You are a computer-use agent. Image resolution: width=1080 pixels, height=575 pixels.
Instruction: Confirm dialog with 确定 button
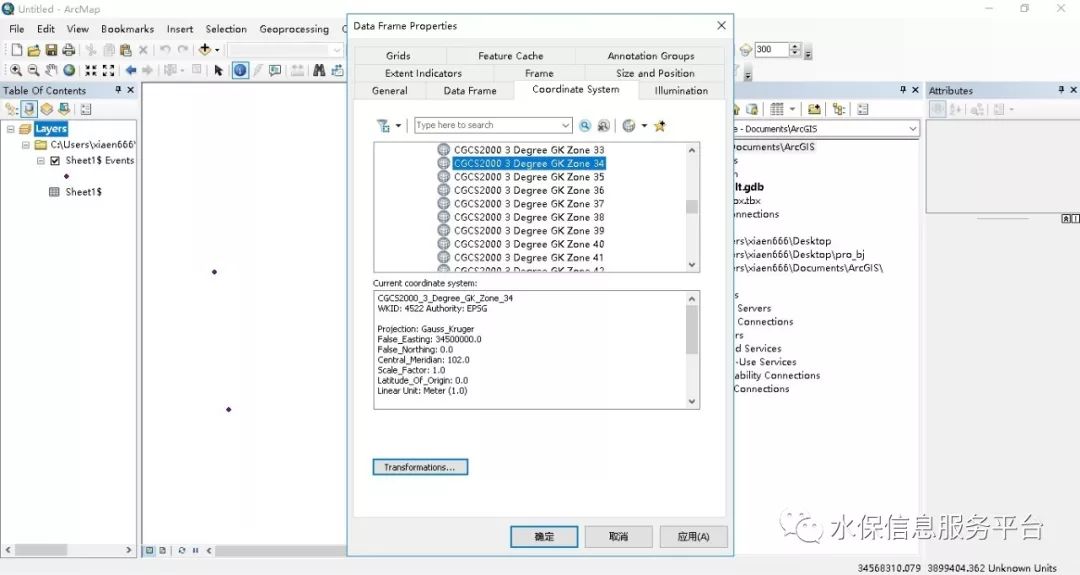pos(544,536)
